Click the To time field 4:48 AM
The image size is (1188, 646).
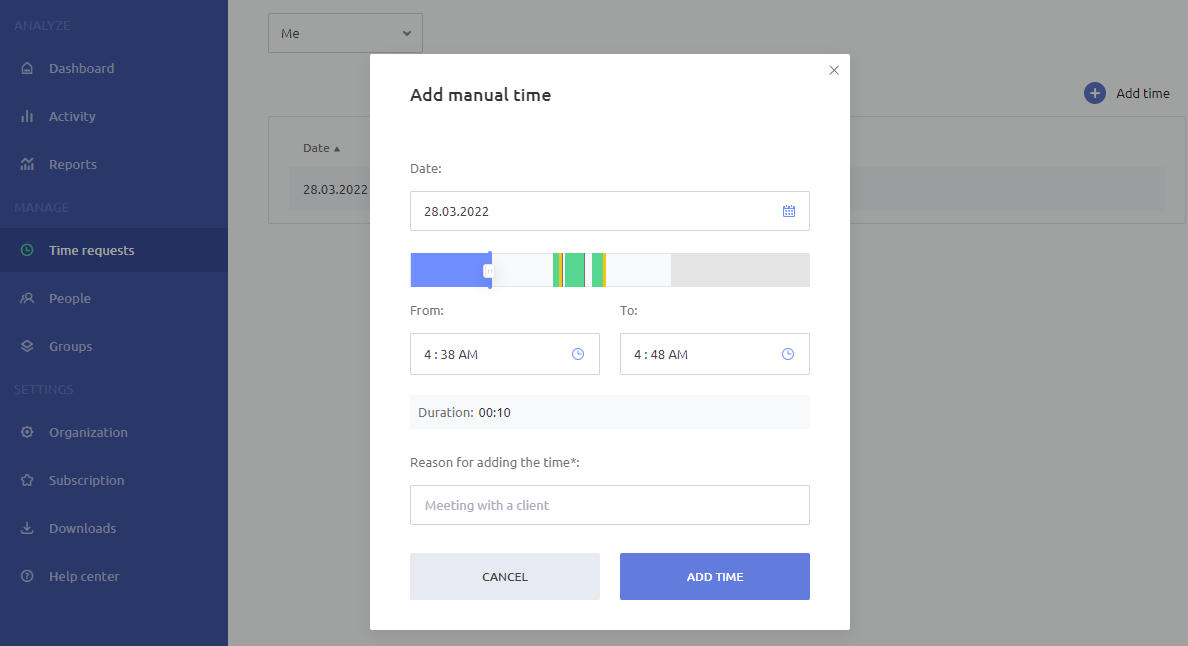pyautogui.click(x=714, y=354)
